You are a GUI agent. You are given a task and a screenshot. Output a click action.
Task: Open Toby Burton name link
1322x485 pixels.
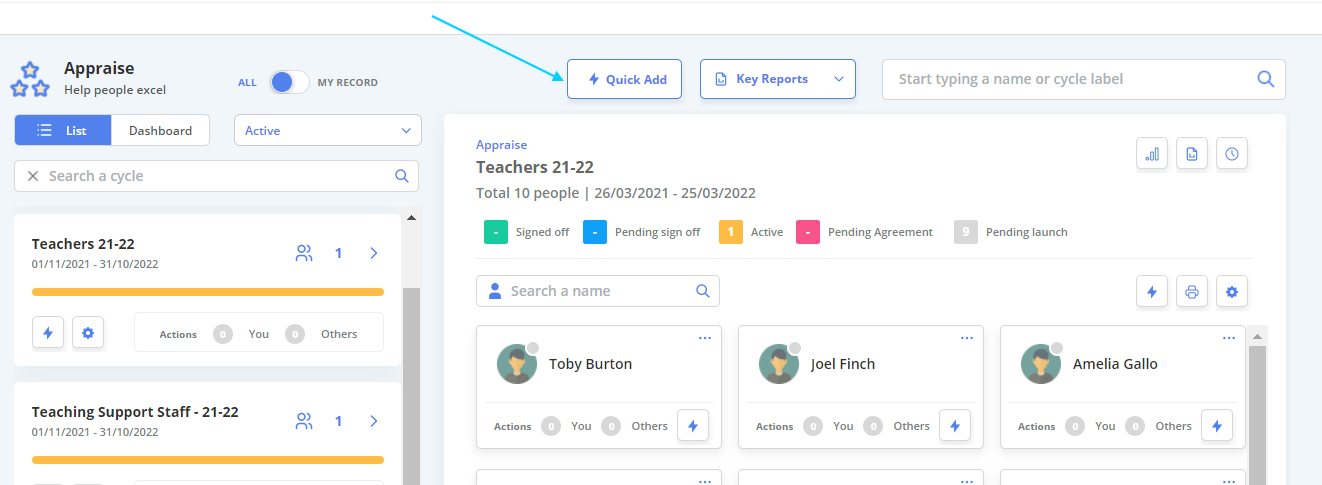590,364
